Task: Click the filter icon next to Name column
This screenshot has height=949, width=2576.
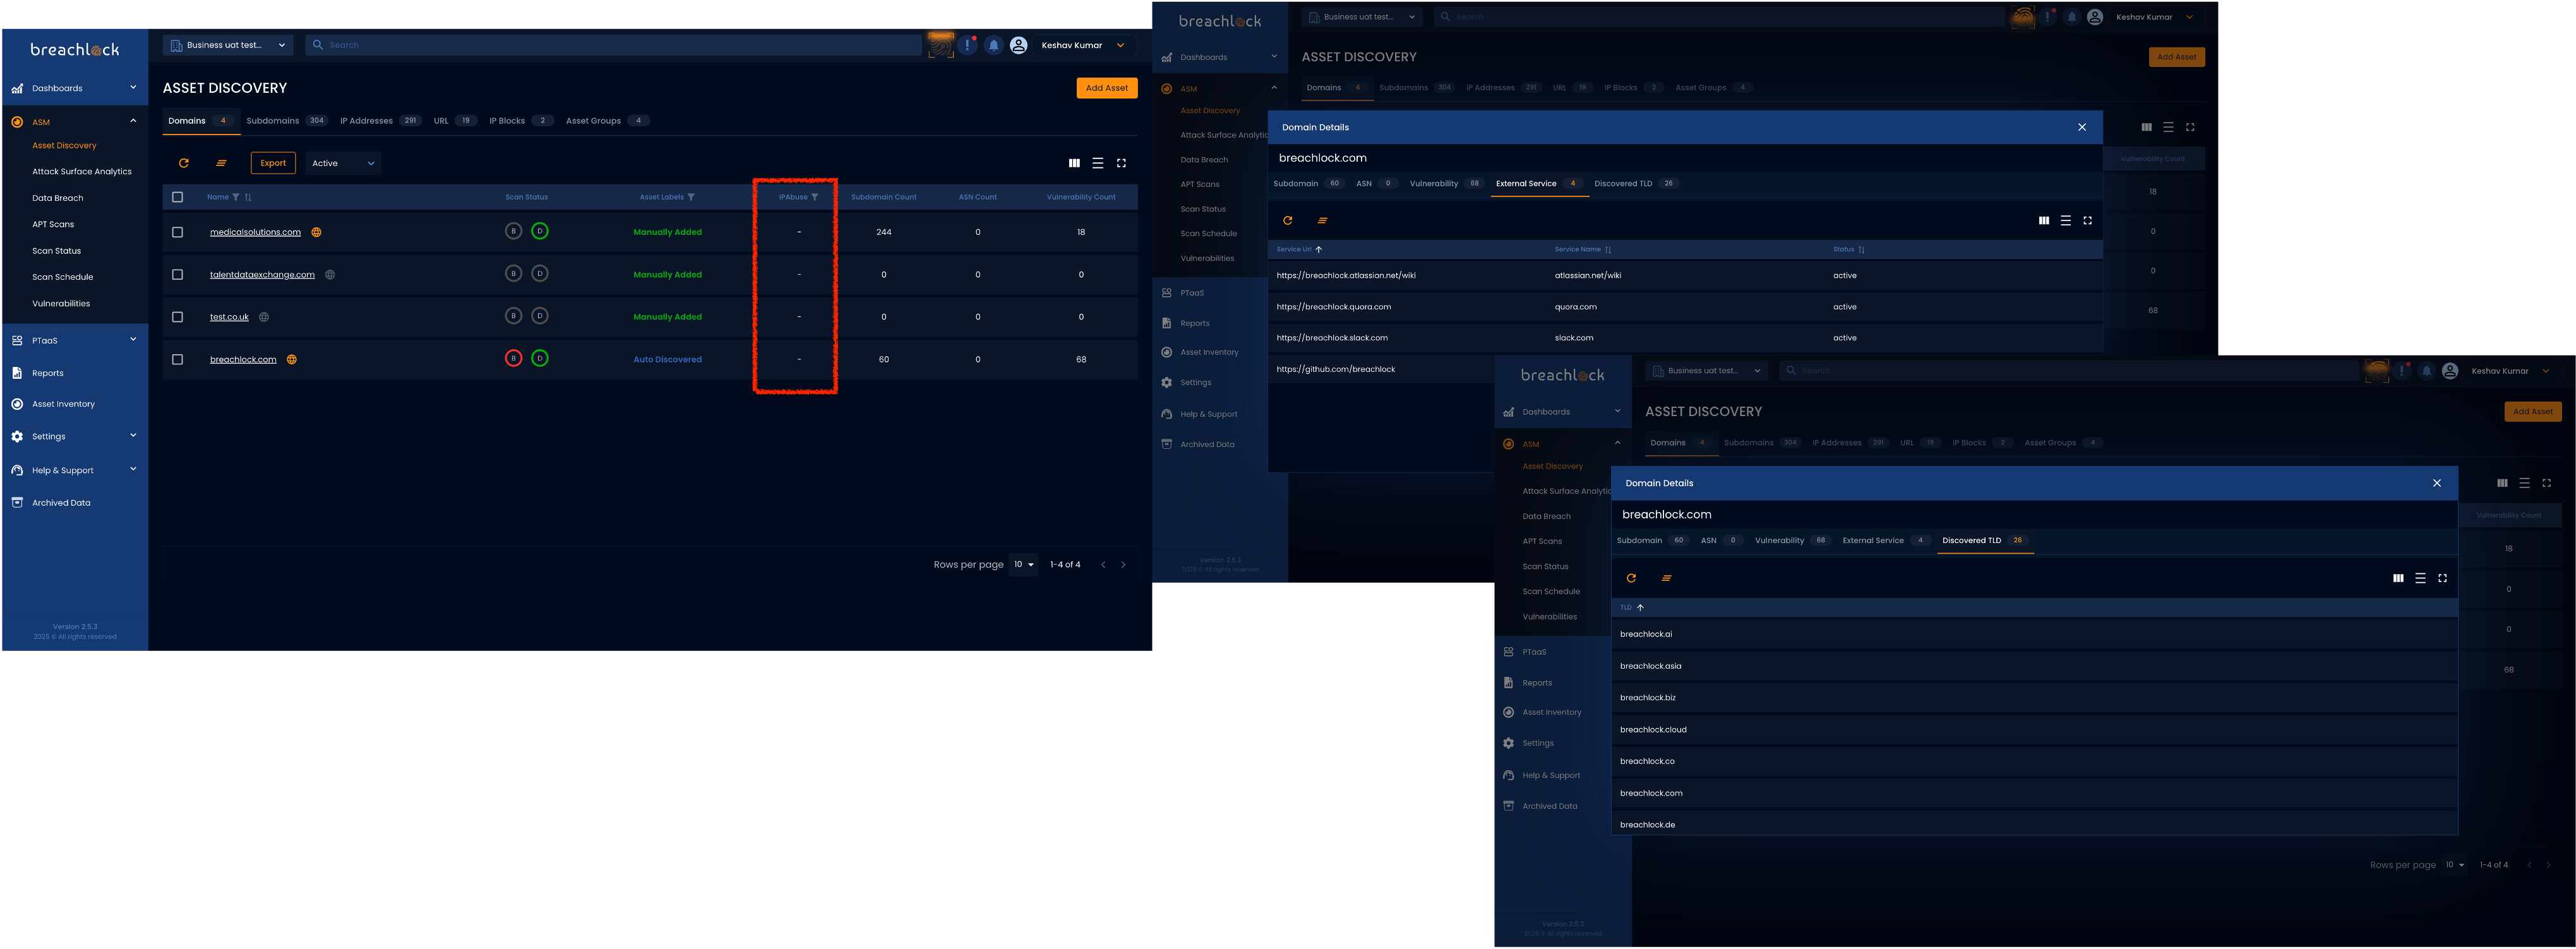Action: point(236,197)
